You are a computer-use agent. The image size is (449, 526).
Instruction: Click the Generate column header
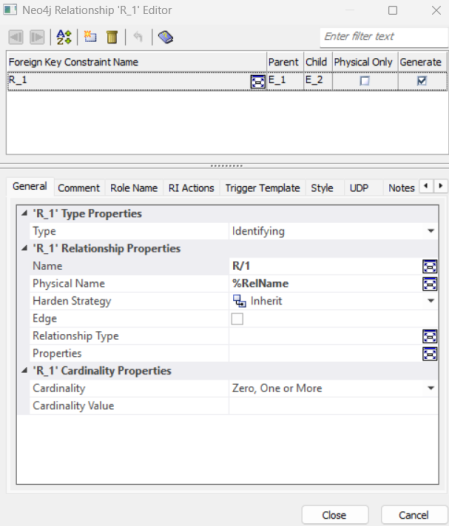pos(422,62)
